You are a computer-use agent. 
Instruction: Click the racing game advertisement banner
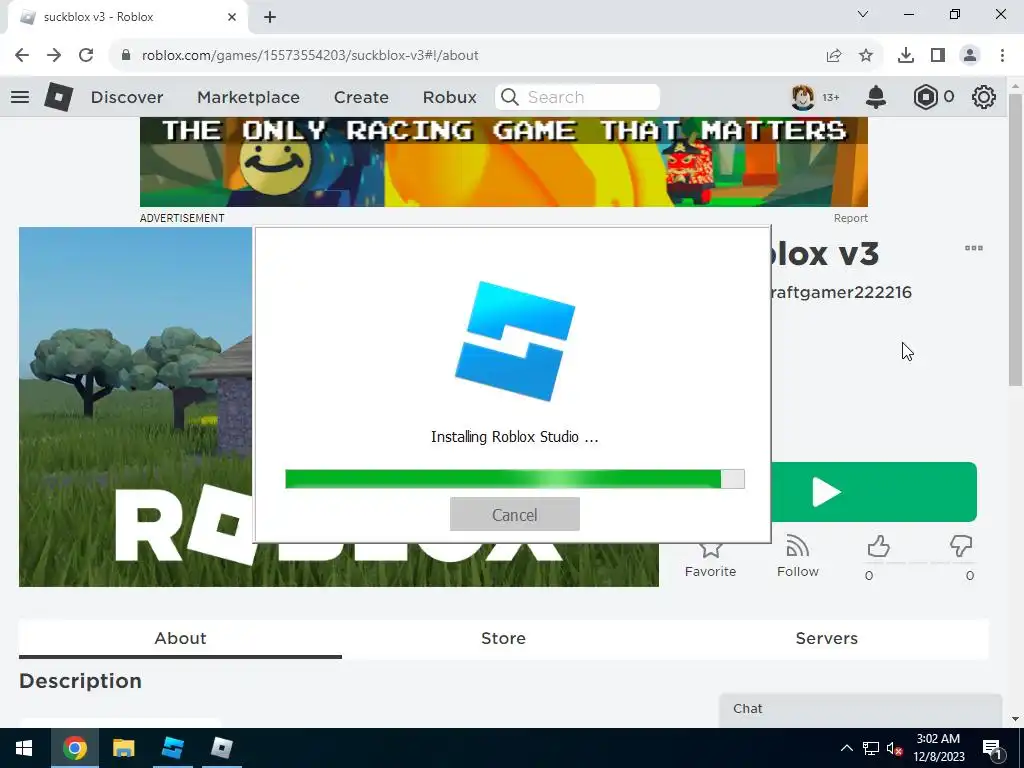pyautogui.click(x=504, y=162)
